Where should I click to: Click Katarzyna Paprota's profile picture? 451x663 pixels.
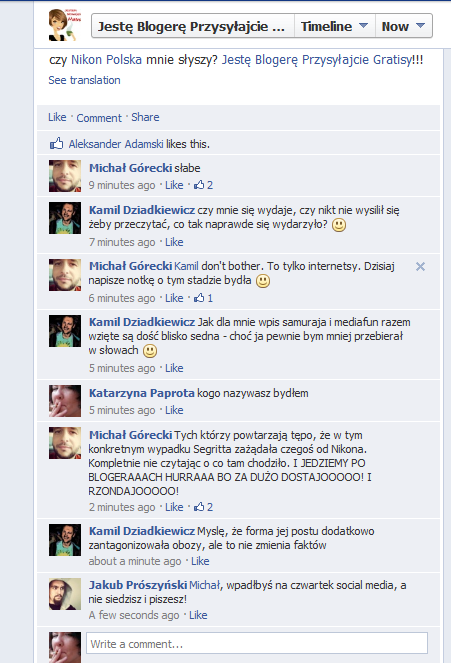coord(65,401)
